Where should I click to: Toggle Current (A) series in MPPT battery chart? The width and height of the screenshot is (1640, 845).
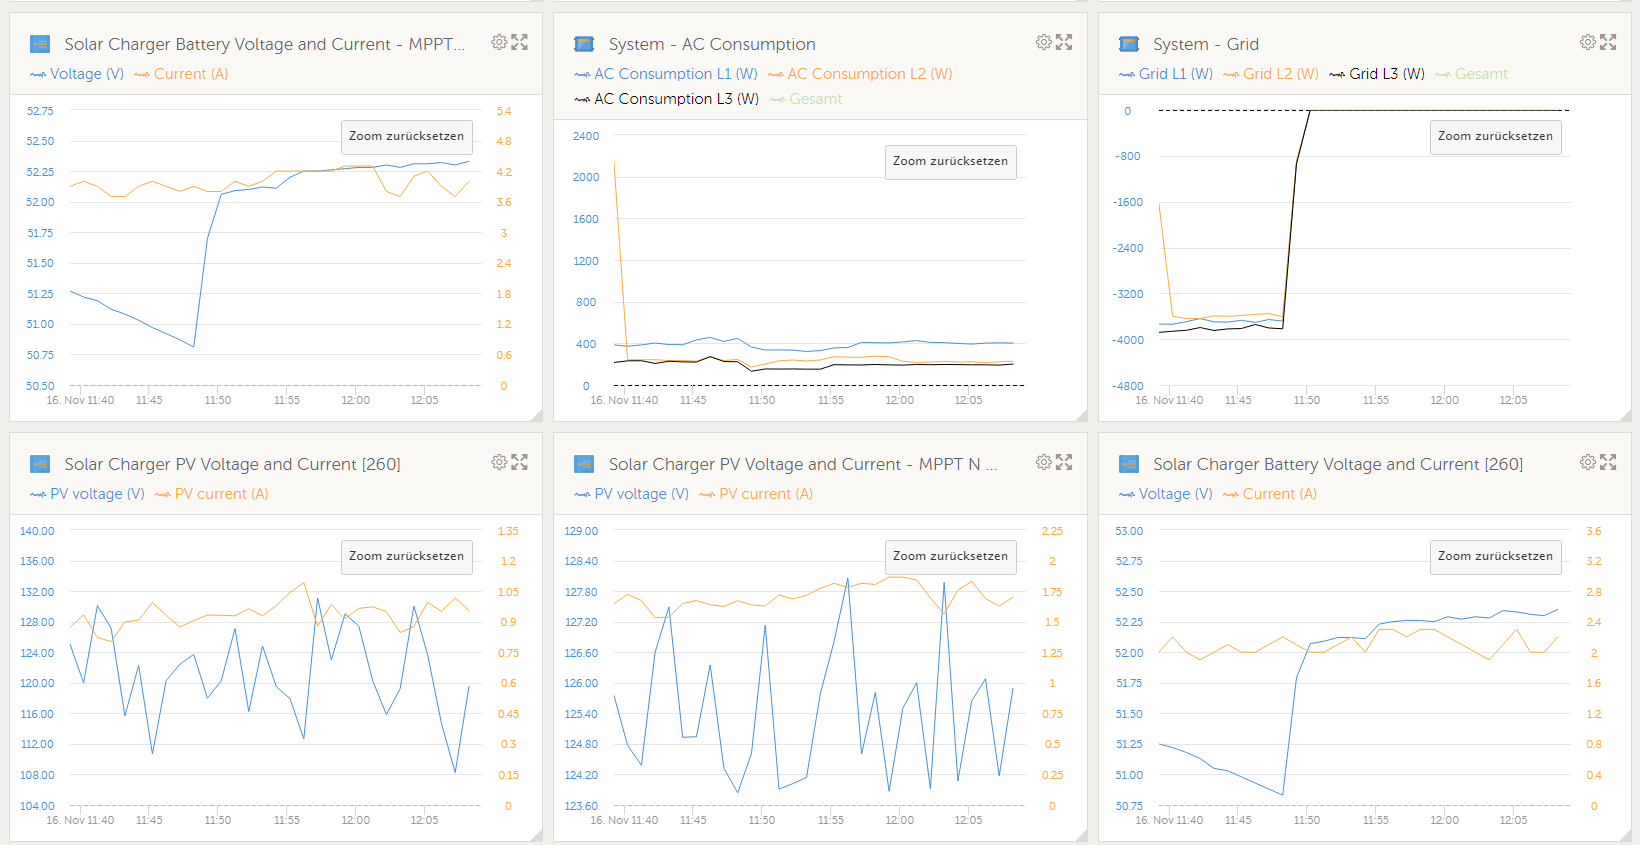[x=181, y=74]
